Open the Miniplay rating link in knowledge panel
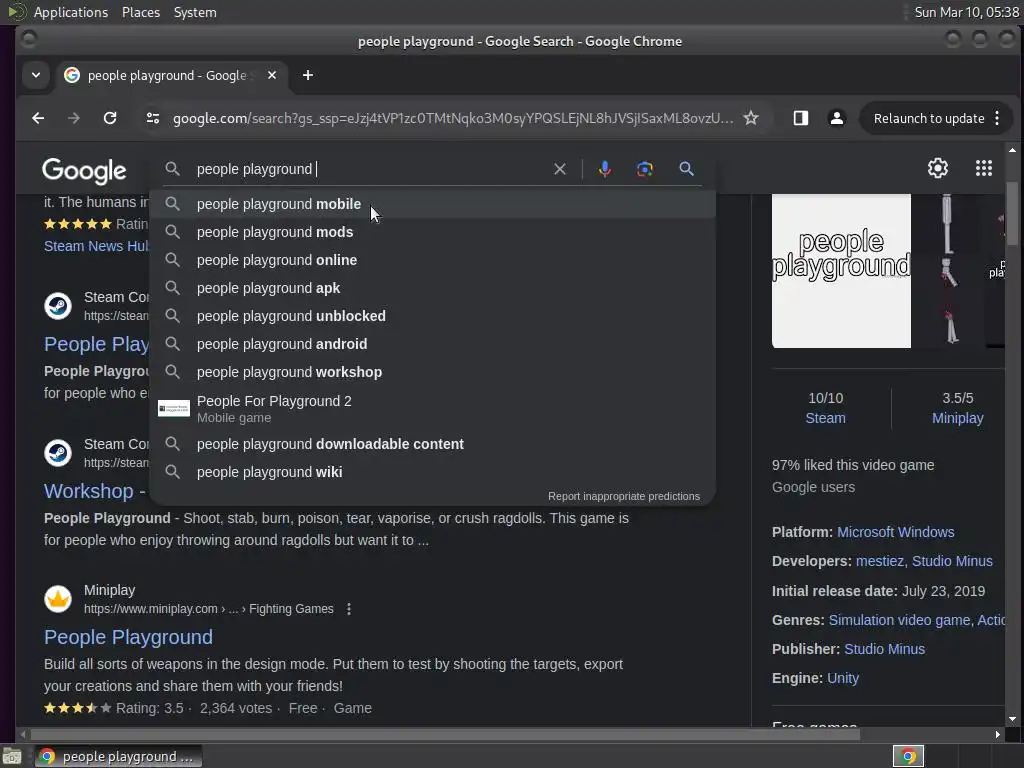This screenshot has width=1024, height=768. tap(957, 418)
